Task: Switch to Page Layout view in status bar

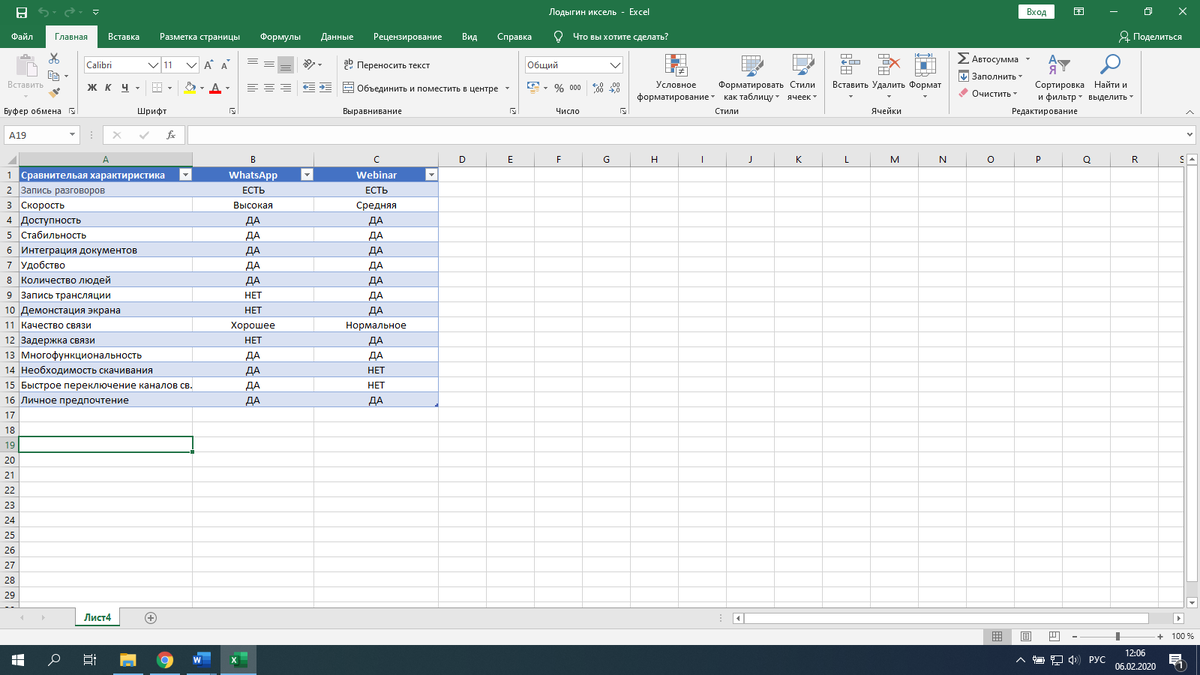Action: (x=1026, y=636)
